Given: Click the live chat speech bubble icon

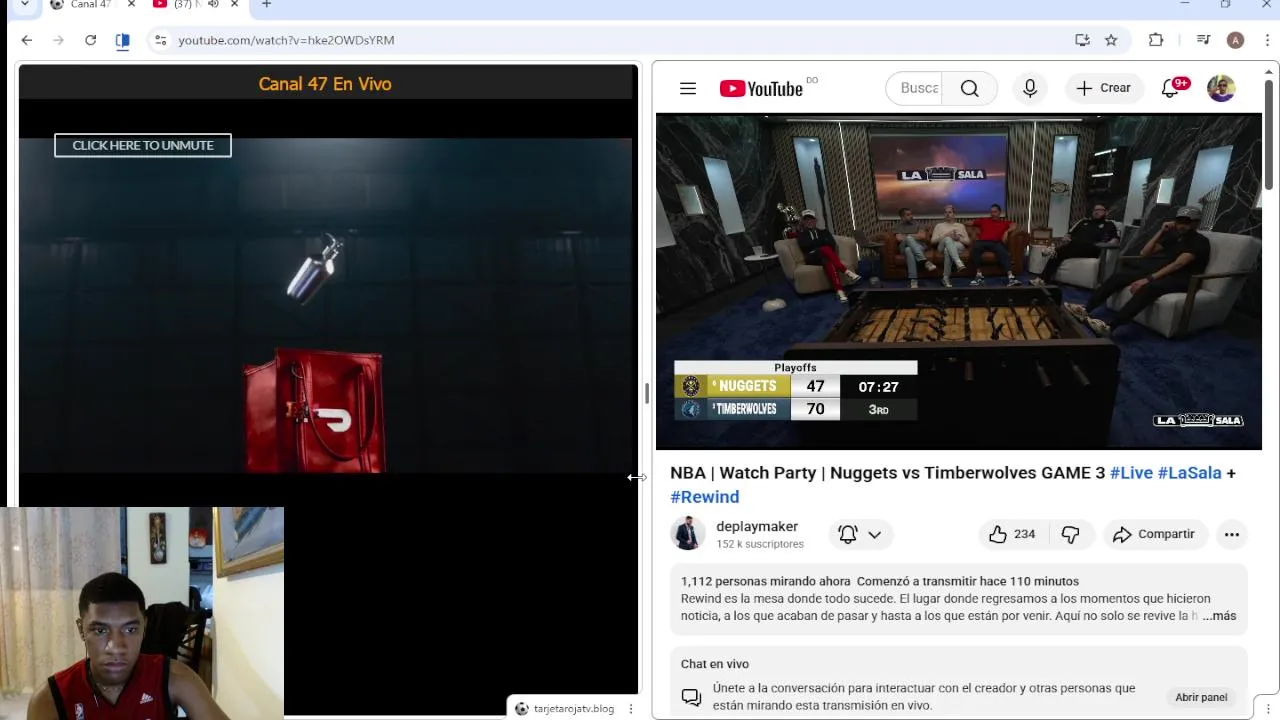Looking at the screenshot, I should (x=691, y=697).
